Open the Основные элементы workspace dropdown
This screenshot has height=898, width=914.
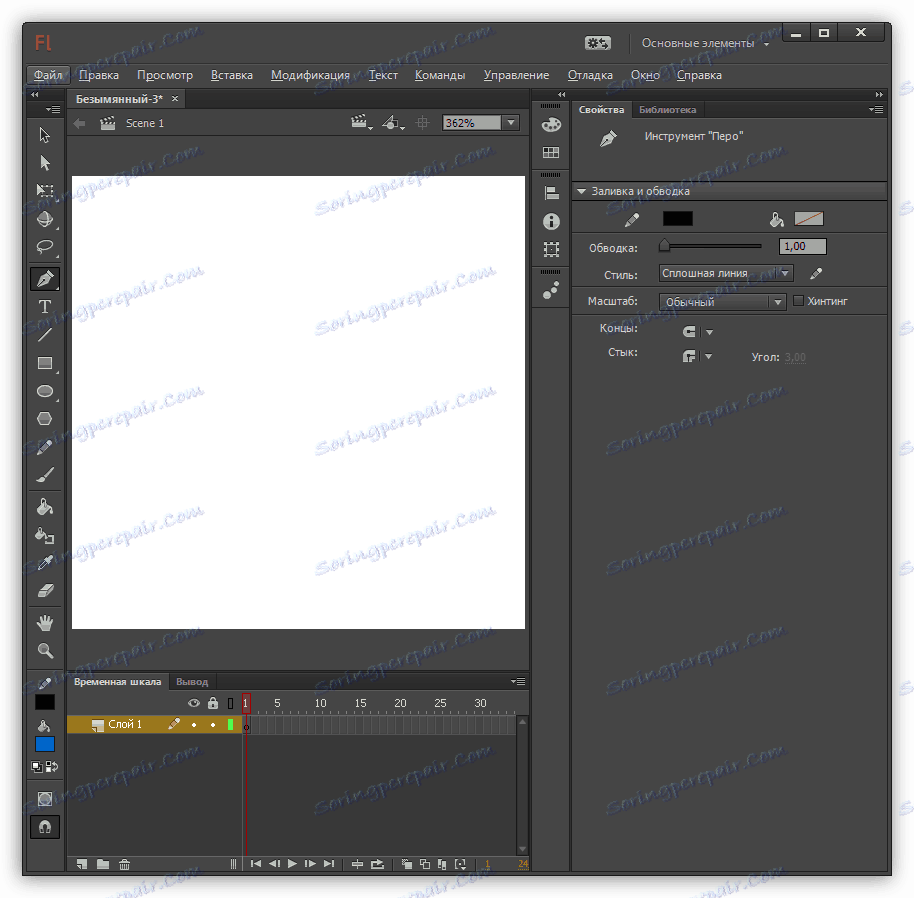click(x=705, y=43)
